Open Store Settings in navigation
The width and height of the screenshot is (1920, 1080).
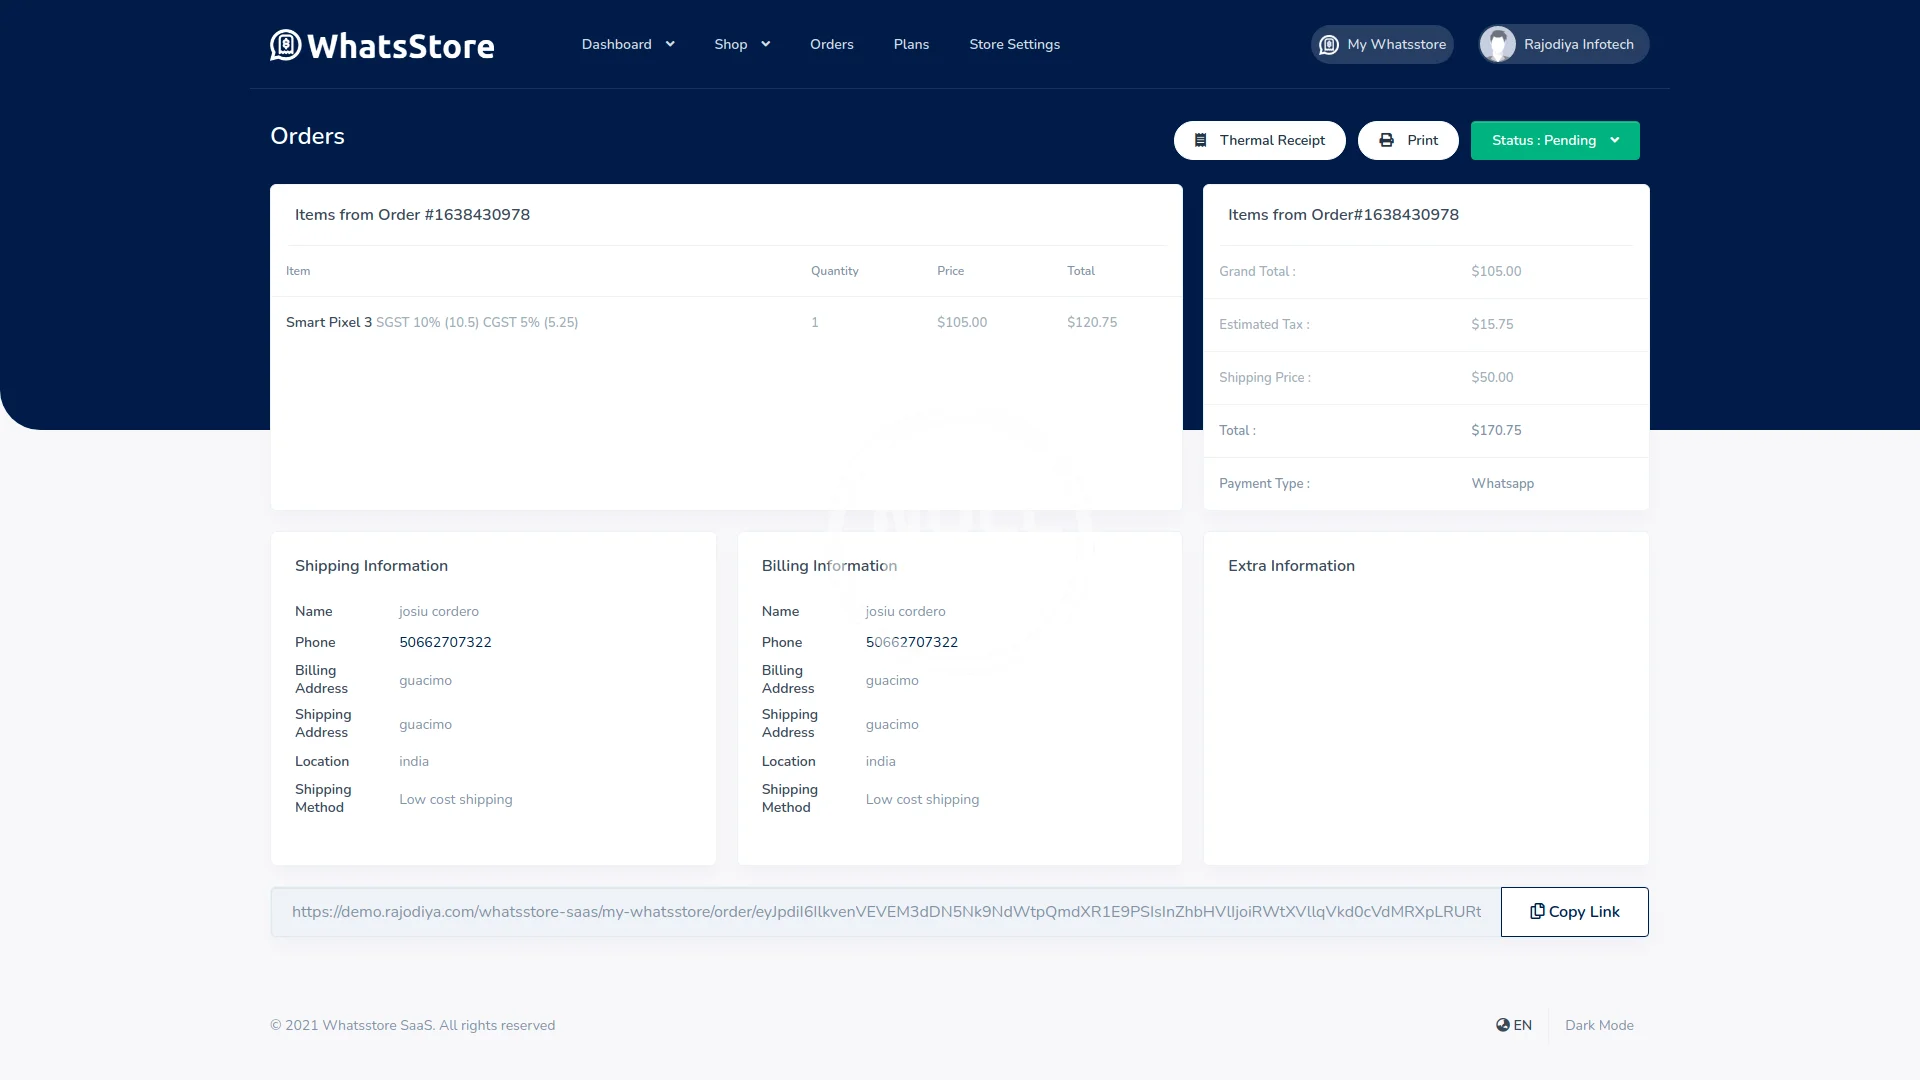pyautogui.click(x=1014, y=44)
